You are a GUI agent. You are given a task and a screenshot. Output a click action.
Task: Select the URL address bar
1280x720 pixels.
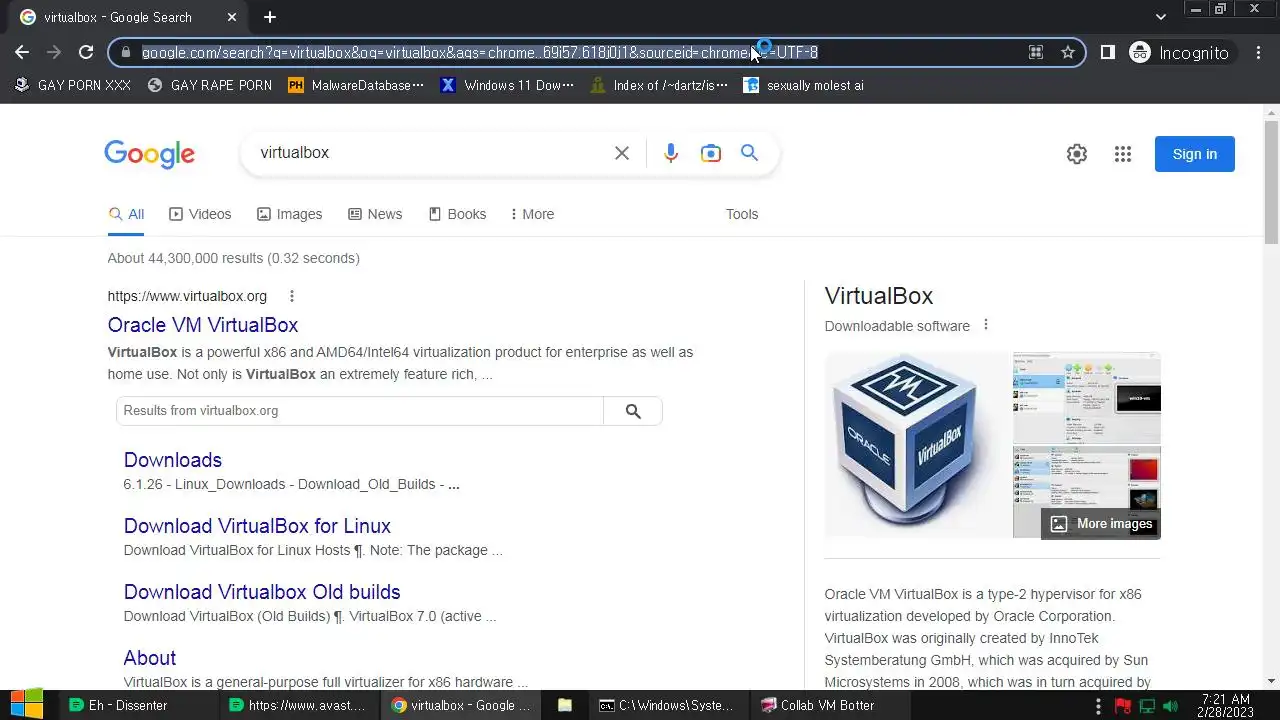[580, 52]
